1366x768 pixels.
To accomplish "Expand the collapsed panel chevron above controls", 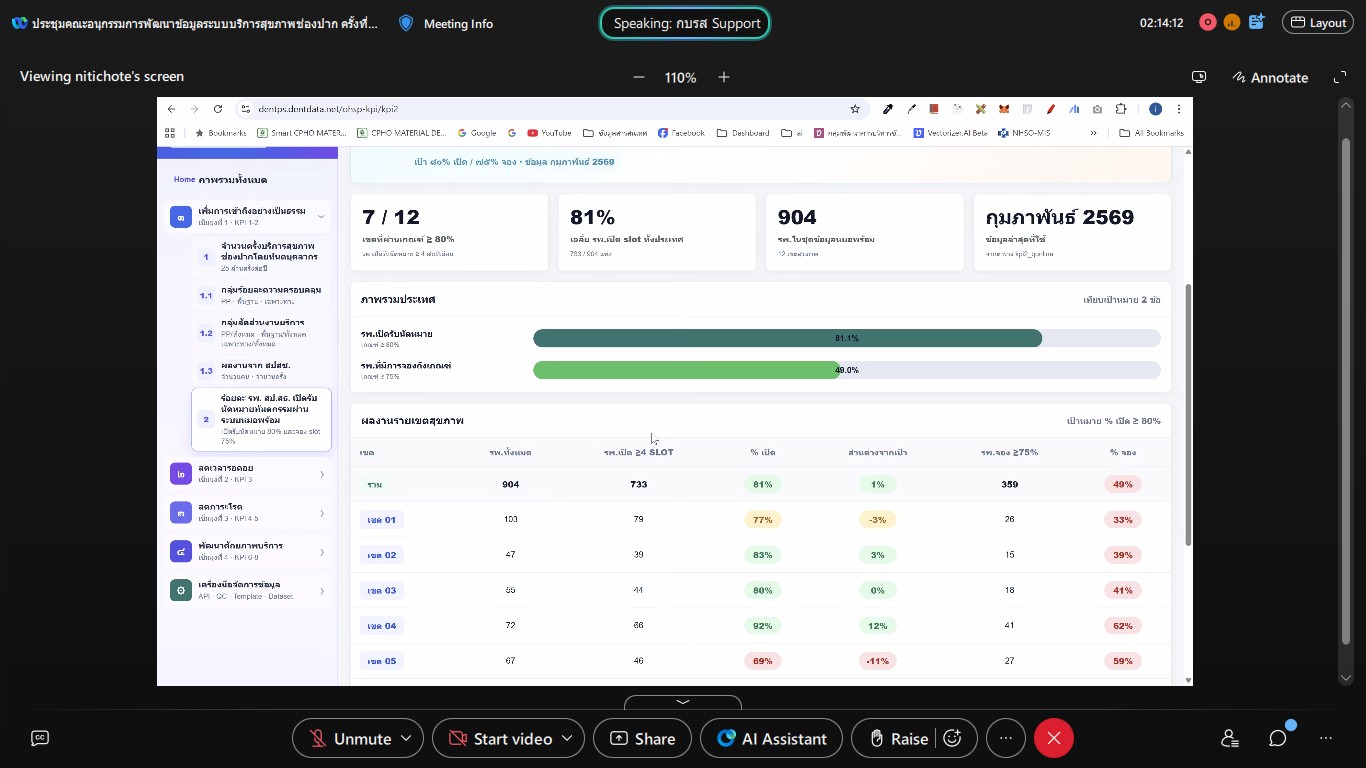I will tap(683, 703).
